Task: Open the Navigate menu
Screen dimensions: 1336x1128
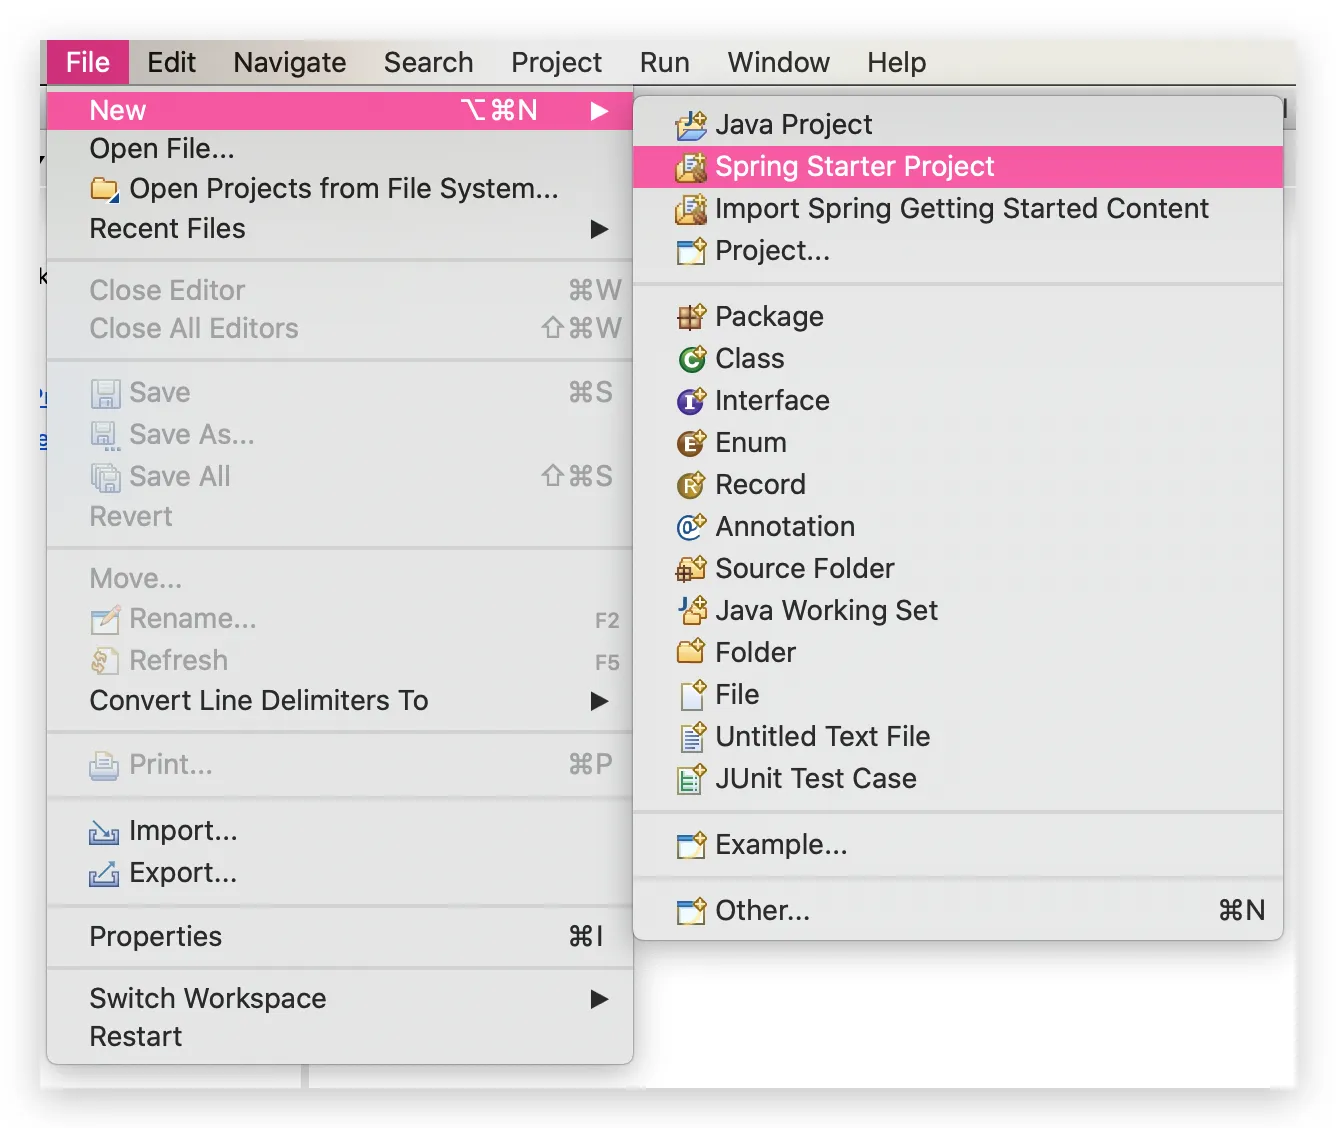Action: pos(290,62)
